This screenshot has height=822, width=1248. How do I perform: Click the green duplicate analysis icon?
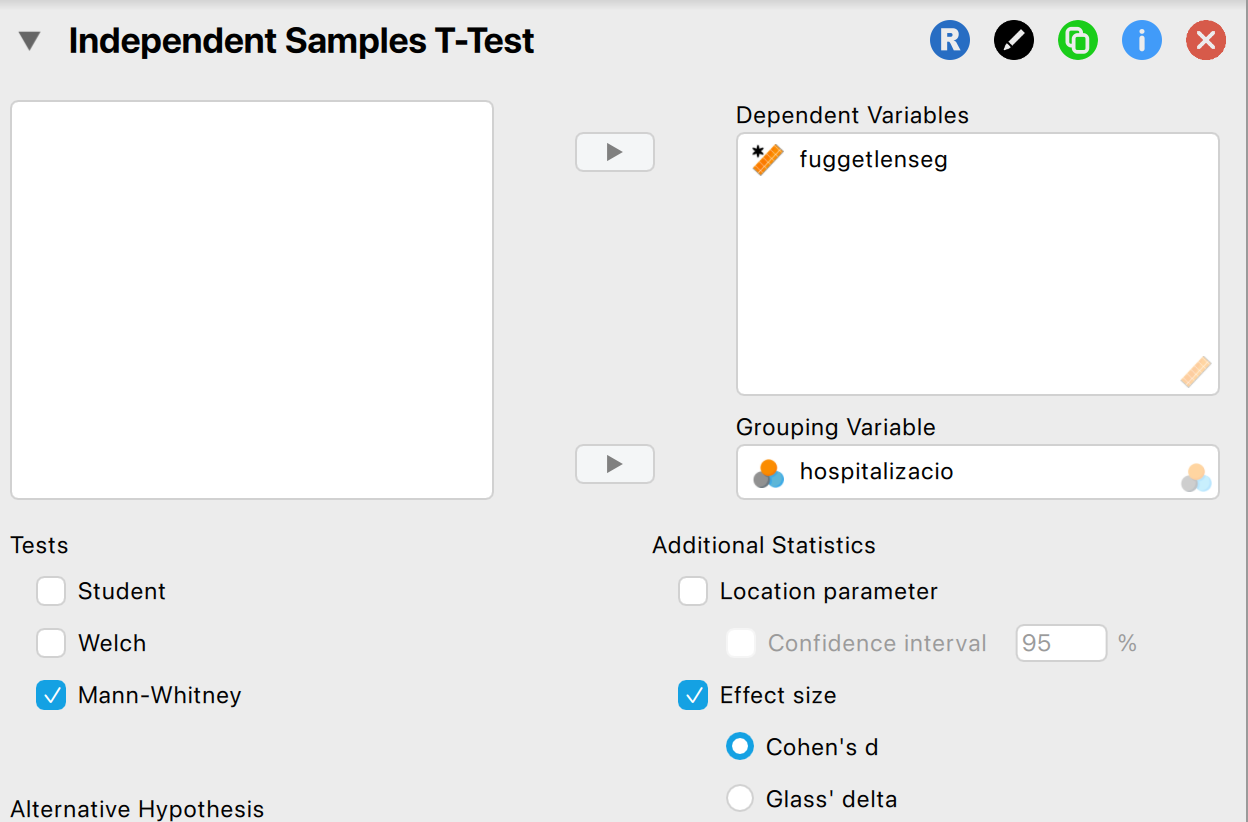click(x=1077, y=41)
